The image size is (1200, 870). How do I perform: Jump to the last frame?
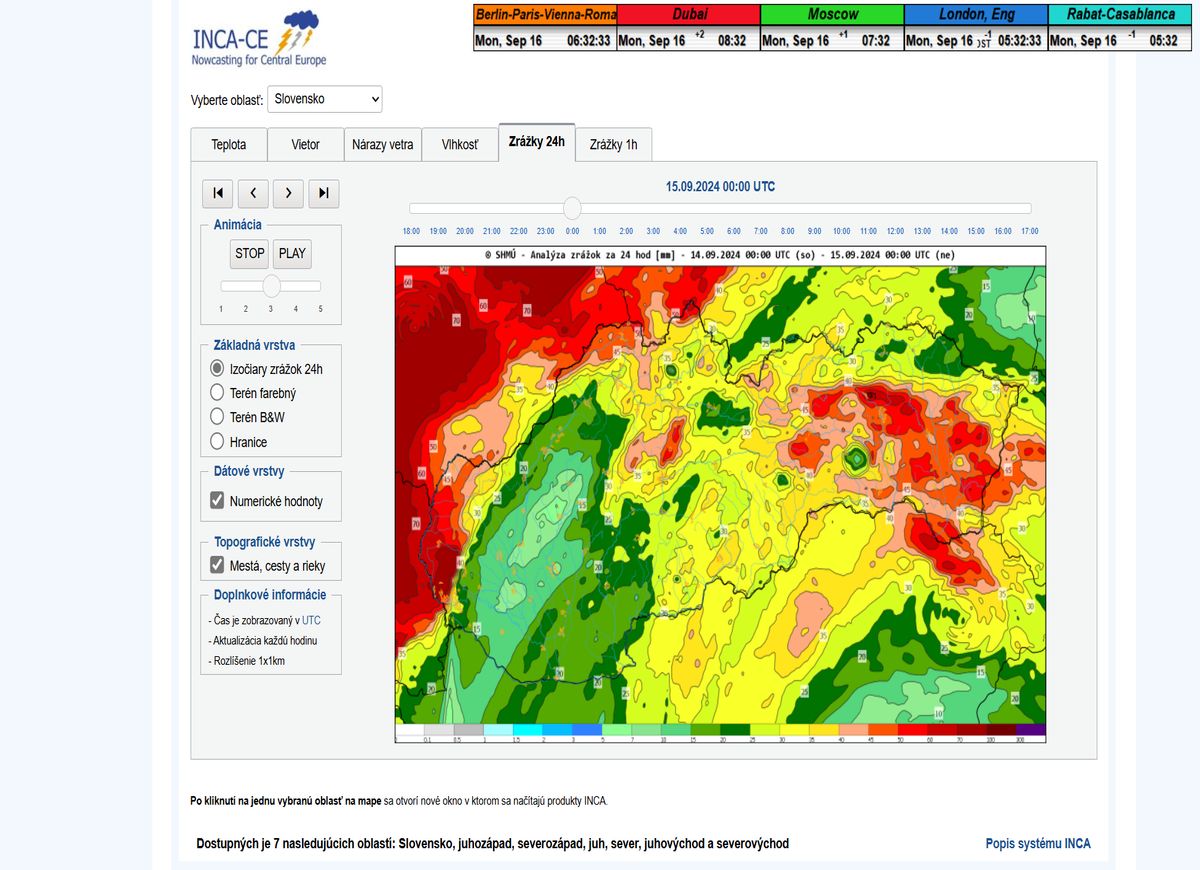click(x=323, y=193)
